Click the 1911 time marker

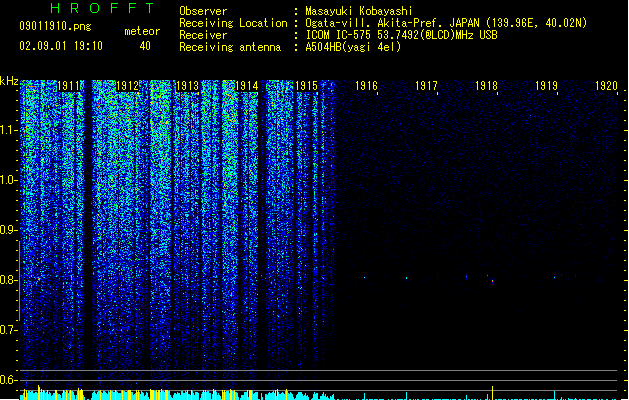tap(69, 86)
